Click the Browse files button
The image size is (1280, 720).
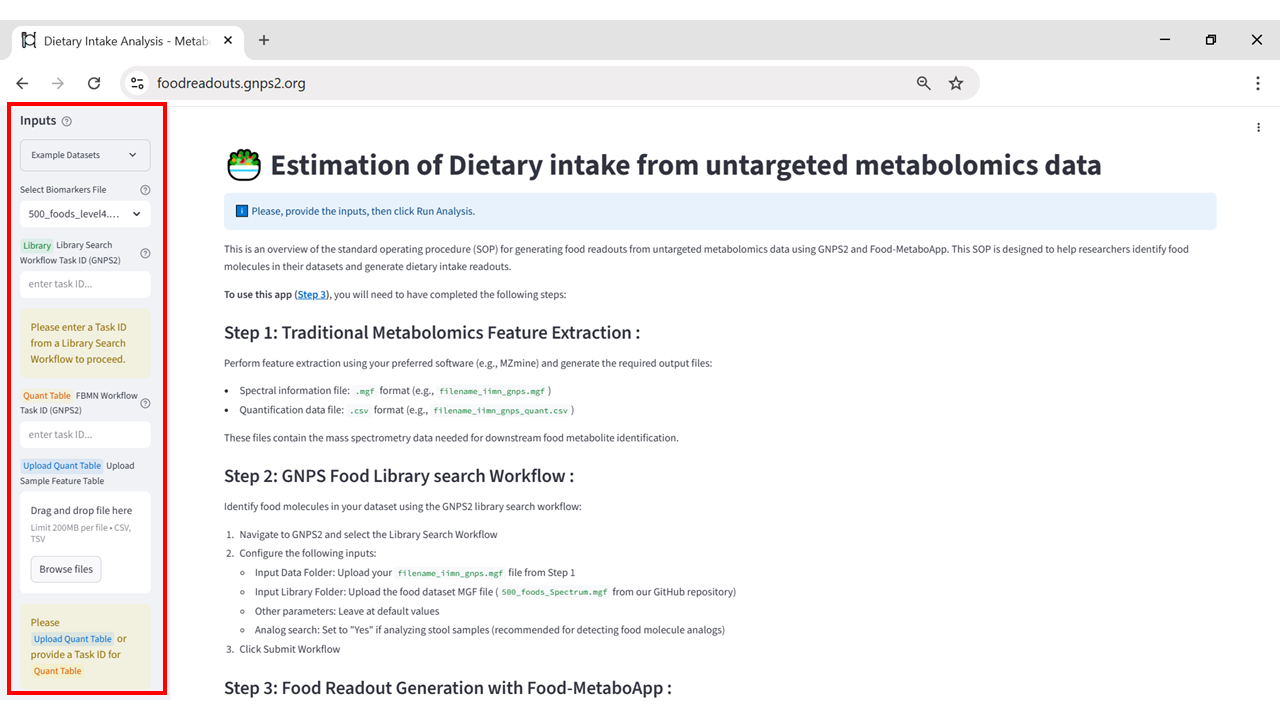[66, 569]
